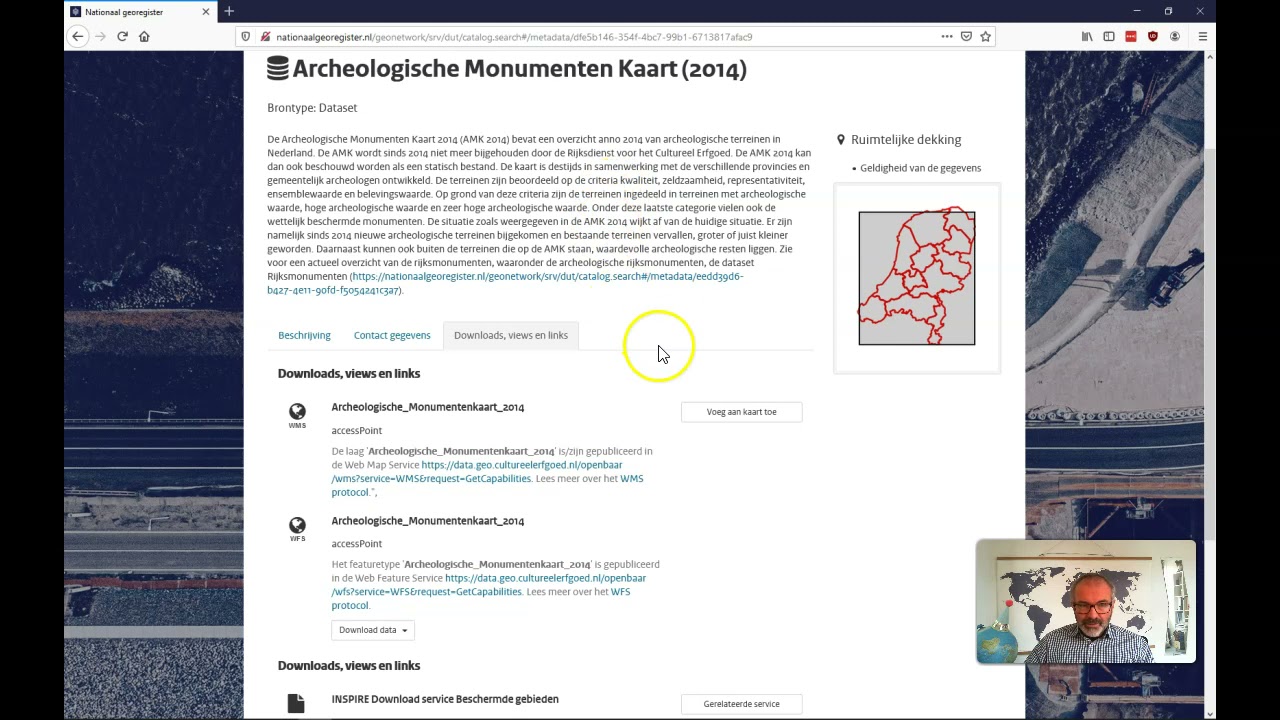Click the 'Brontype: Dataset' text
Viewport: 1280px width, 720px height.
point(312,108)
